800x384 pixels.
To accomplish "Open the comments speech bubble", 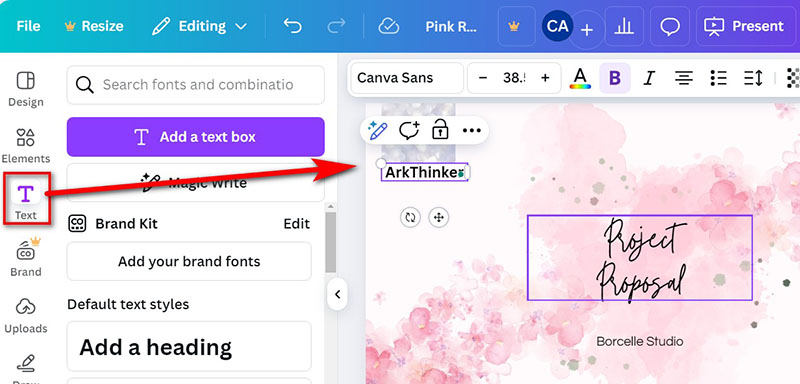I will click(x=670, y=26).
